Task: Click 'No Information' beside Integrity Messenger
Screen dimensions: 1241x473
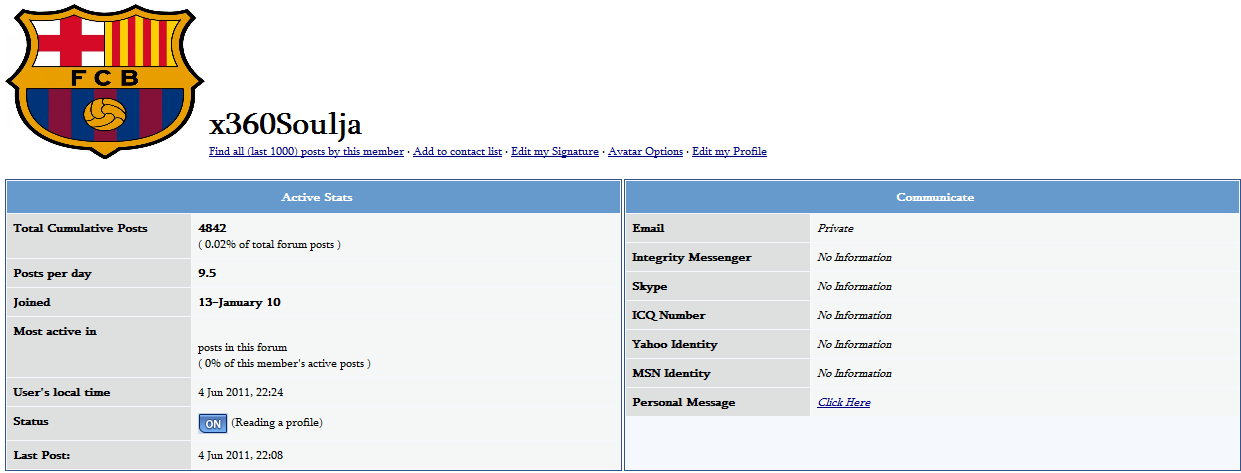Action: point(854,257)
